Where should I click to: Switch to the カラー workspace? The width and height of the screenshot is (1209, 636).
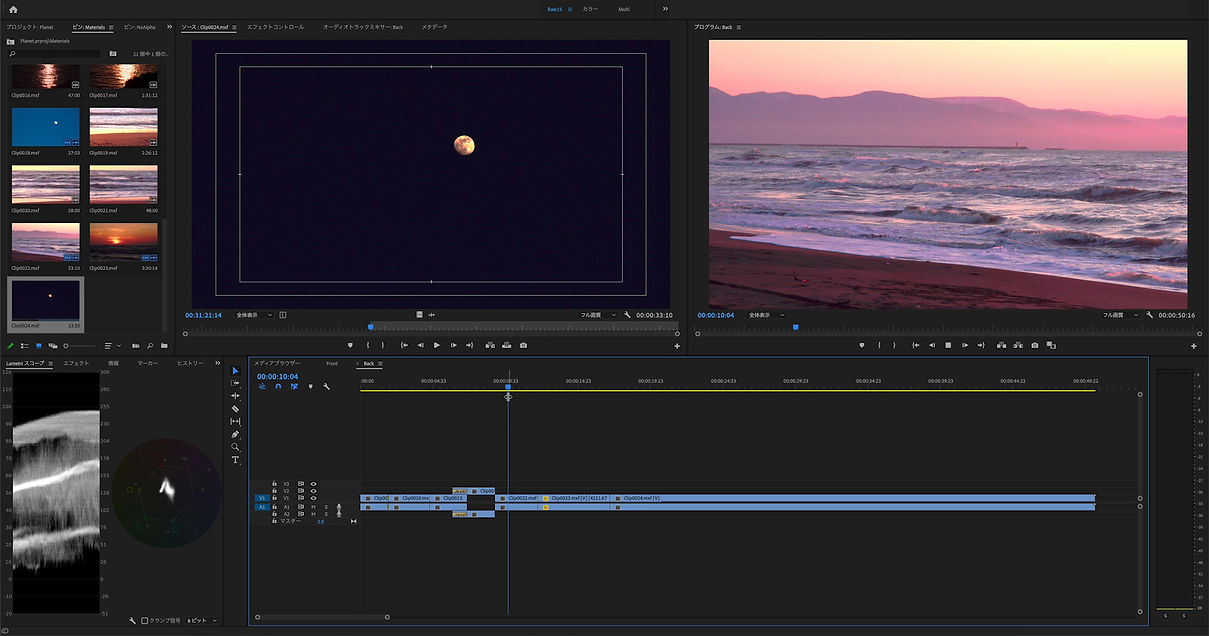(x=590, y=9)
